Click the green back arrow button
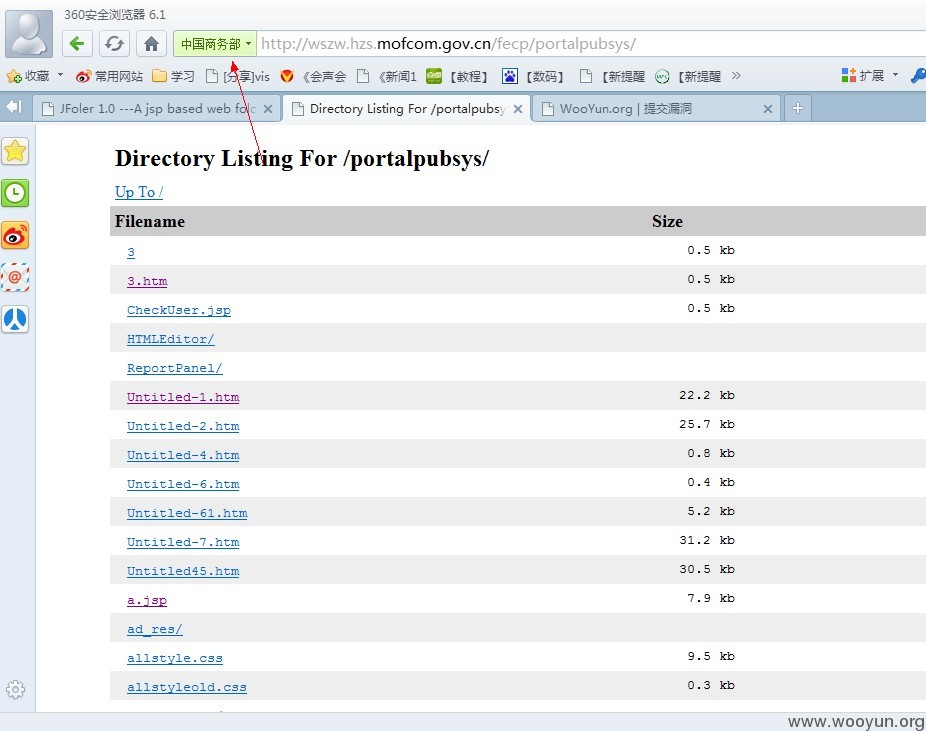Viewport: 926px width, 731px height. click(77, 44)
